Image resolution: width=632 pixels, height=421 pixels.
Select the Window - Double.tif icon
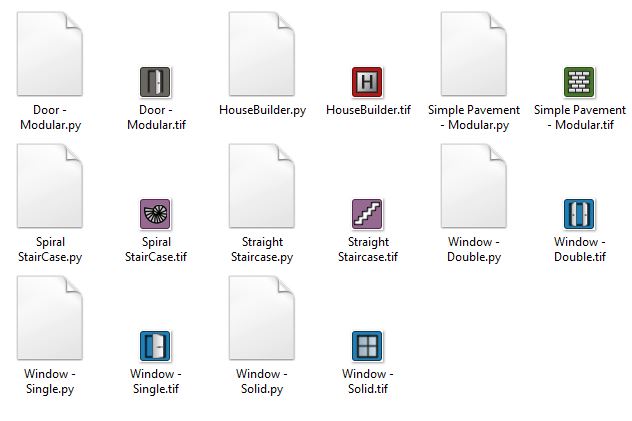coord(579,214)
